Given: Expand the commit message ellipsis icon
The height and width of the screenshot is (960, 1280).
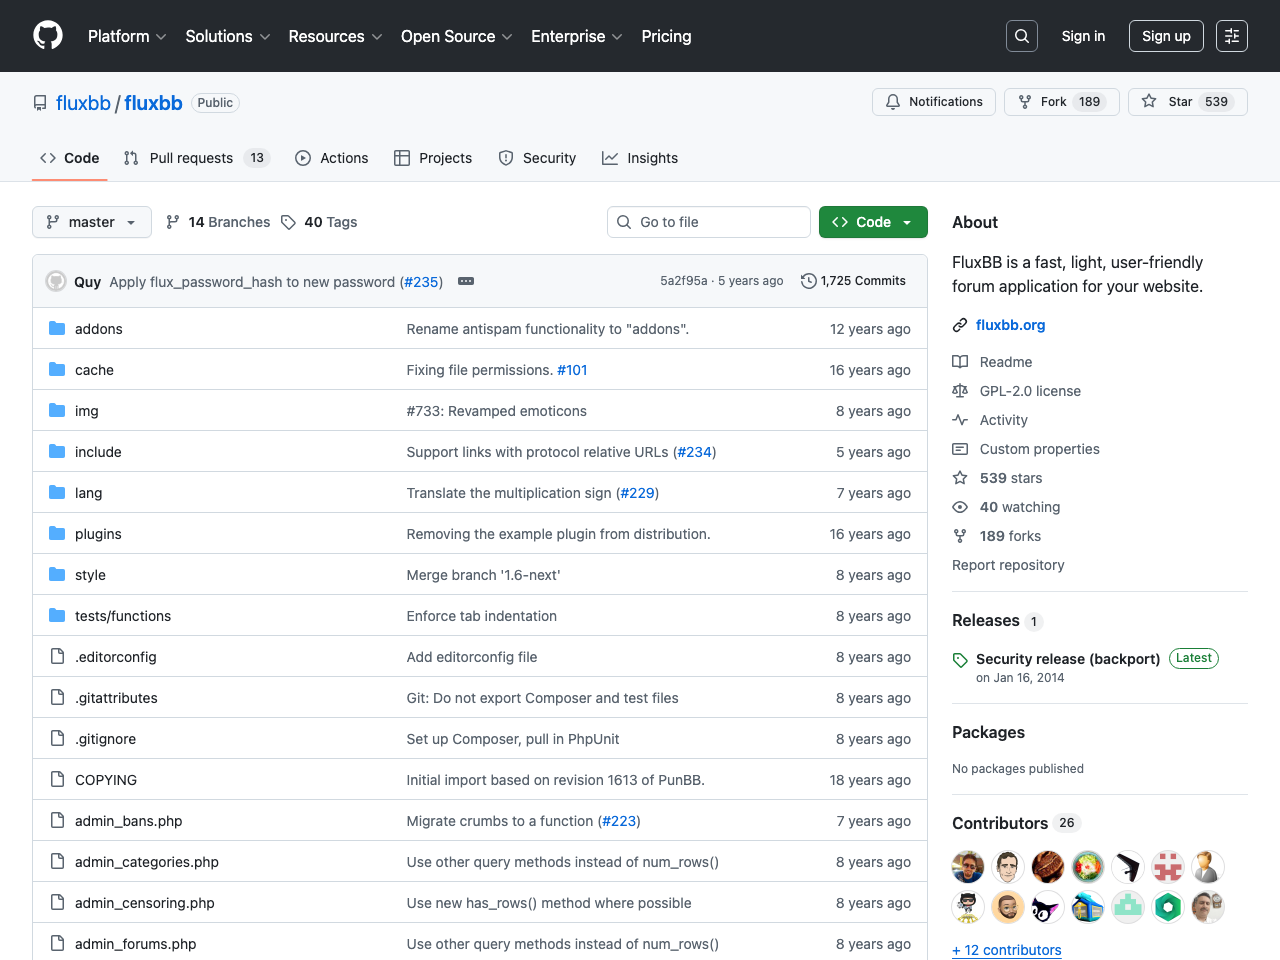Looking at the screenshot, I should [466, 282].
